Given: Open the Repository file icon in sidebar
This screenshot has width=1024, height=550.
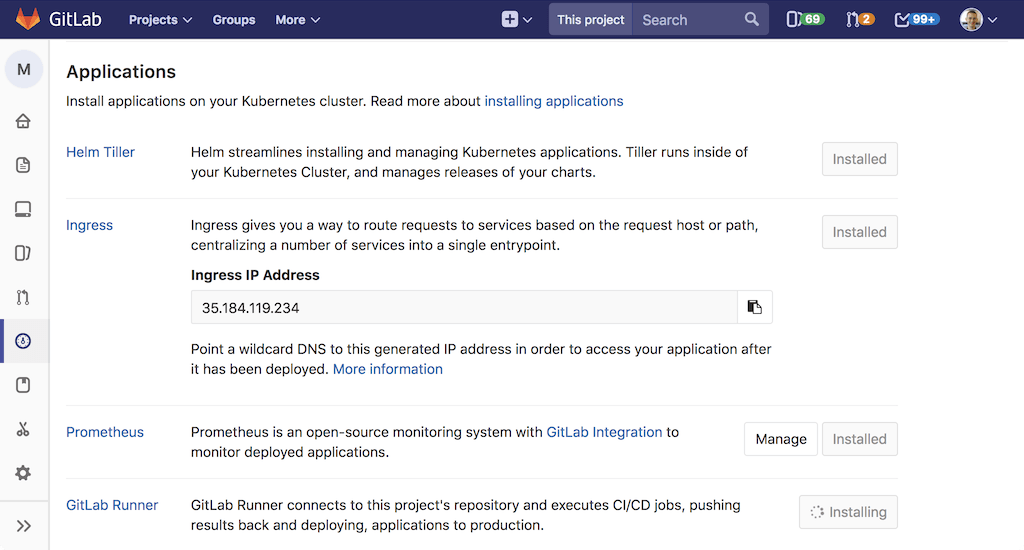Looking at the screenshot, I should click(23, 165).
